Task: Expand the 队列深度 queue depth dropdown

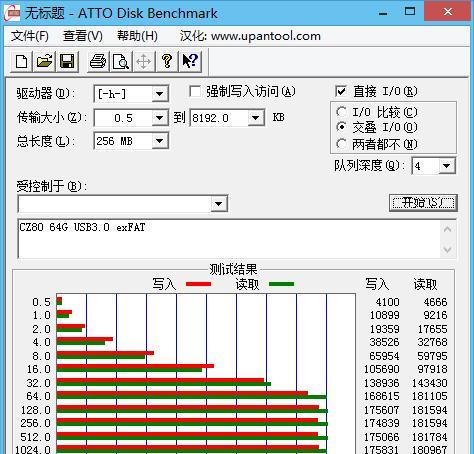Action: [446, 166]
